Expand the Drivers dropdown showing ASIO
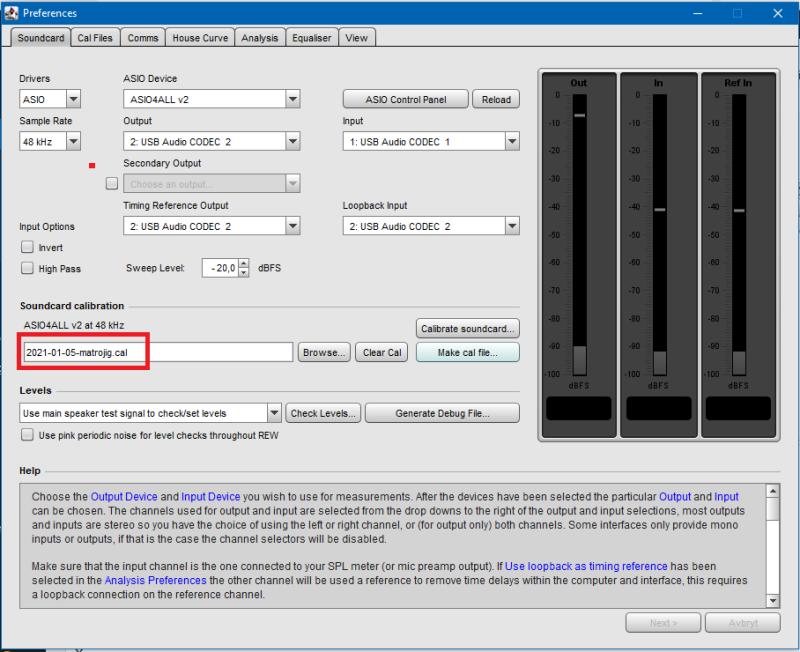The height and width of the screenshot is (652, 800). tap(50, 99)
